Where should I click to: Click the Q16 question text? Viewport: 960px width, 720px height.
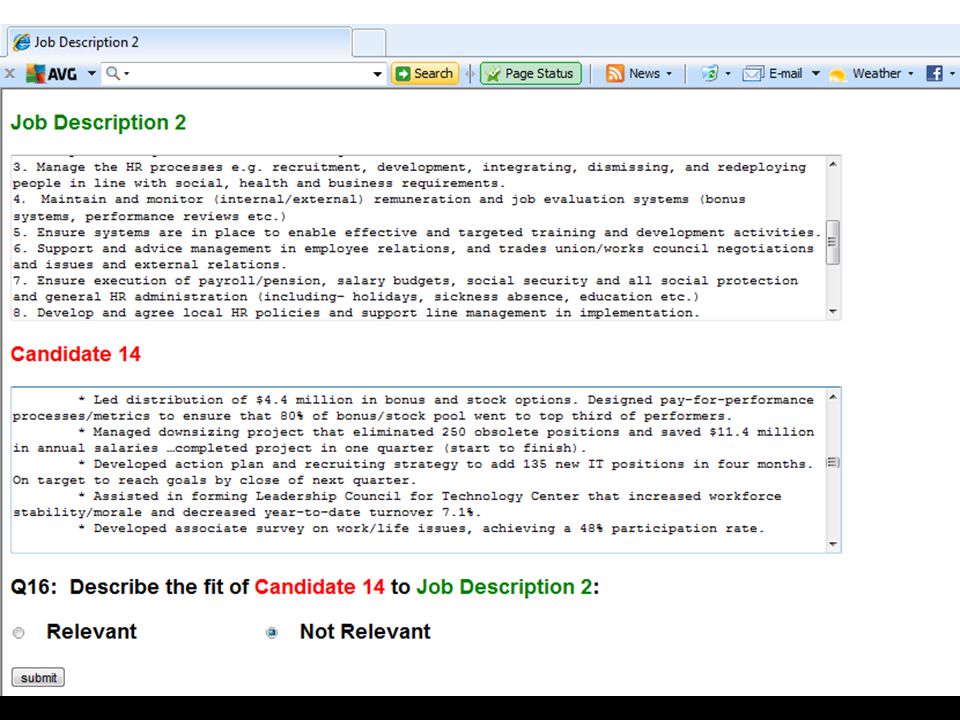[305, 587]
